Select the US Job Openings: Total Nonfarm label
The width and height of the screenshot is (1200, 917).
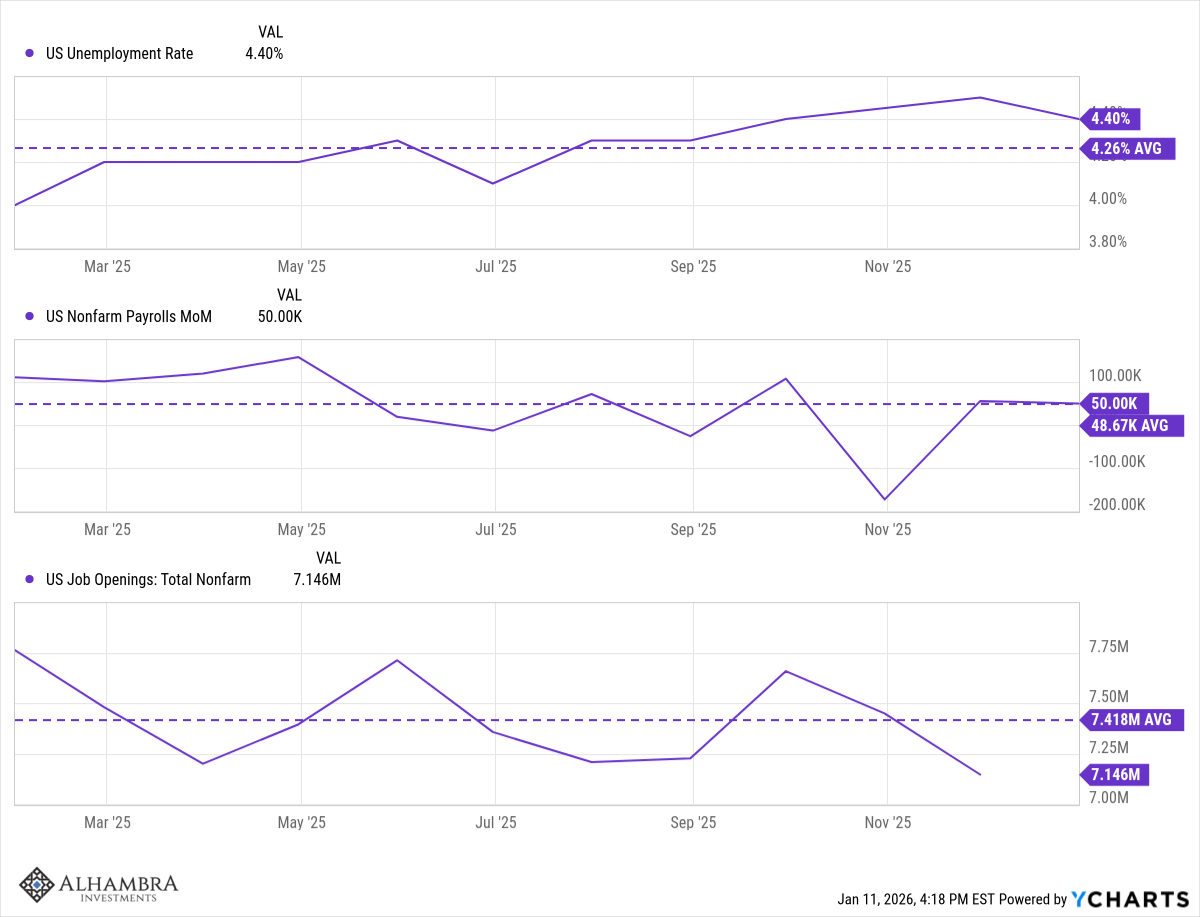tap(148, 579)
